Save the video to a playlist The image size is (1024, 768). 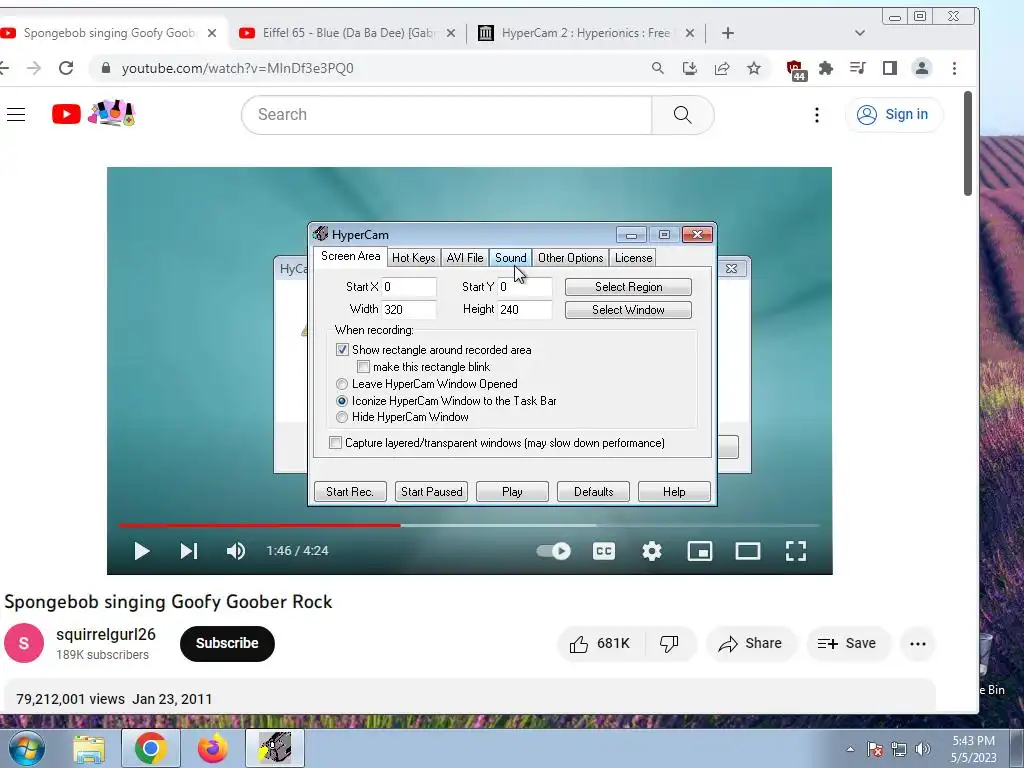point(847,644)
